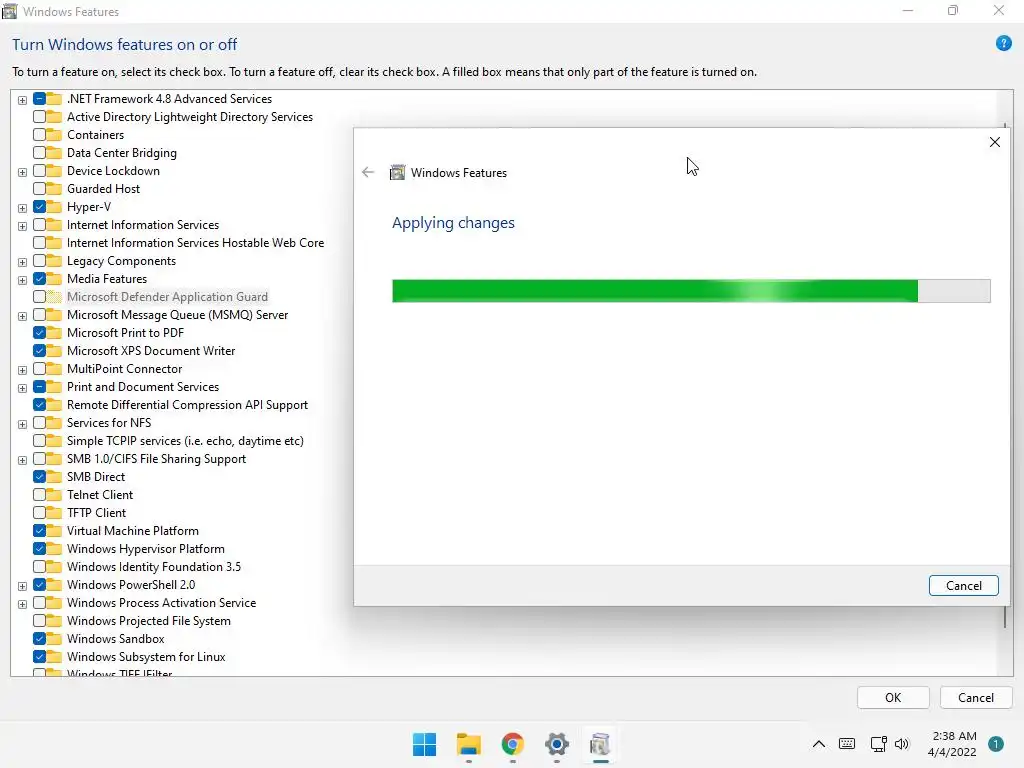Expand MultiPoint Connector node
This screenshot has height=768, width=1024.
coord(22,370)
